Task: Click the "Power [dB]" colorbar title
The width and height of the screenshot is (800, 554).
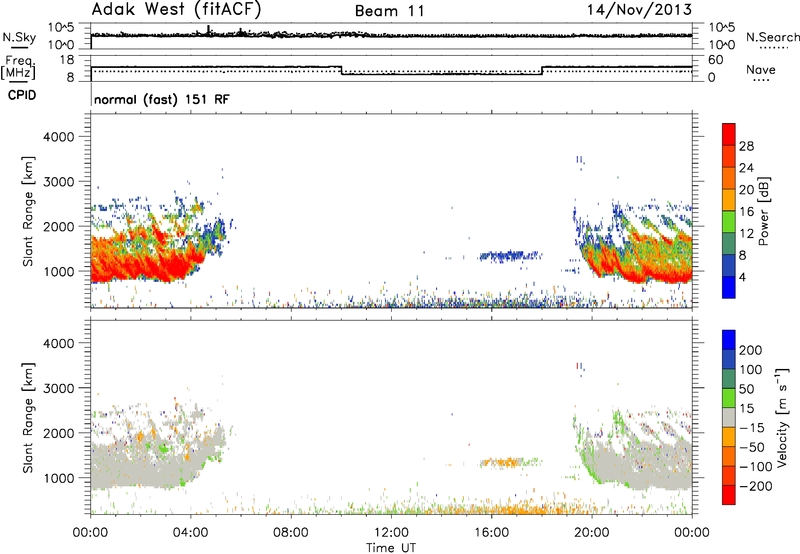Action: (x=763, y=211)
